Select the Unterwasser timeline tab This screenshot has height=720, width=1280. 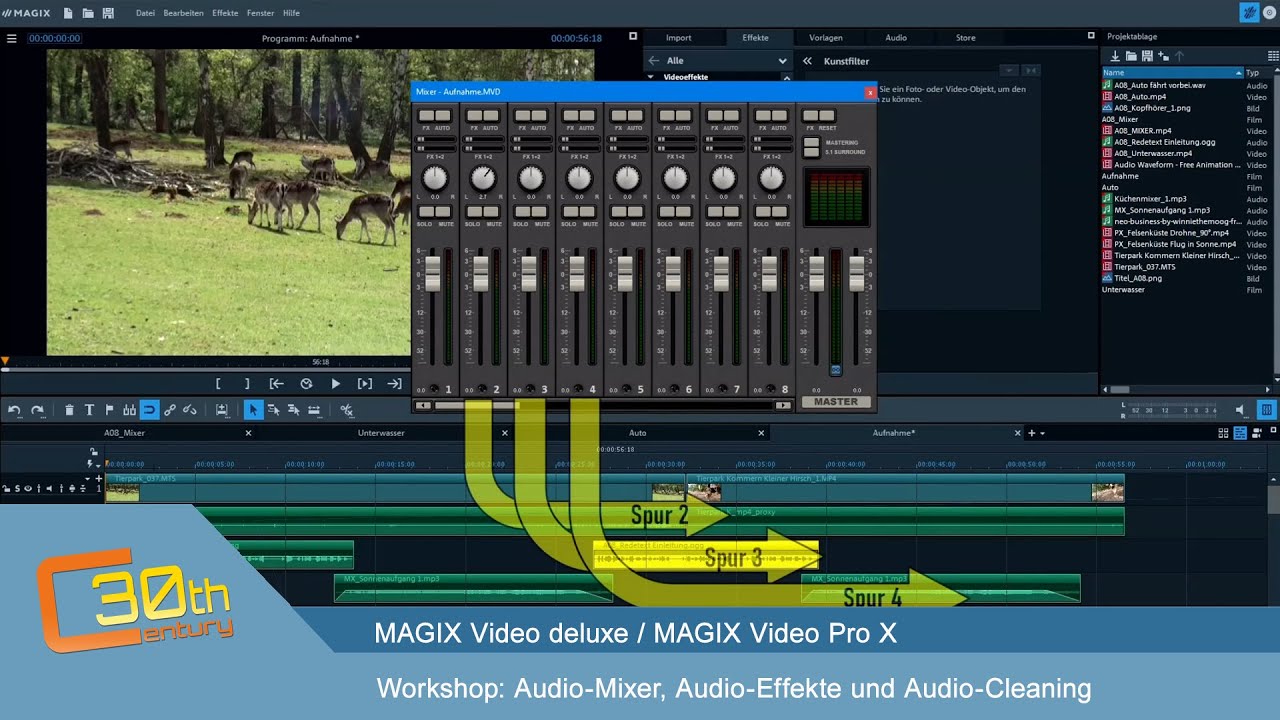(x=381, y=433)
